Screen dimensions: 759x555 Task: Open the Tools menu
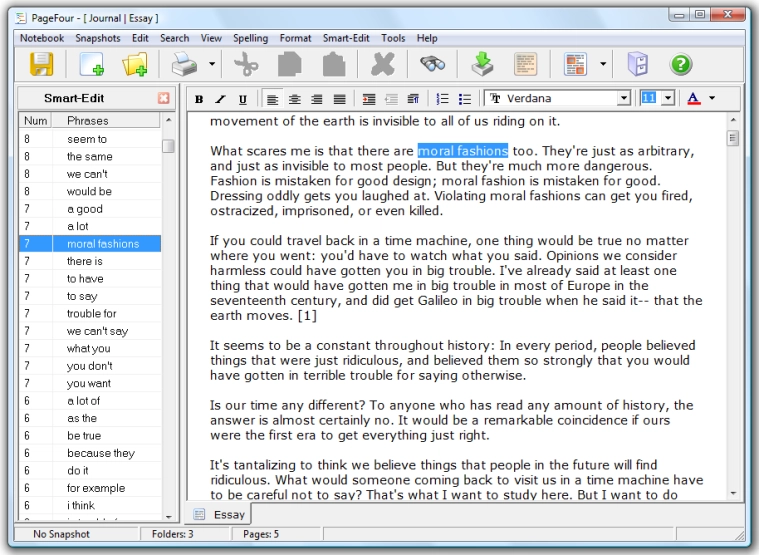click(x=393, y=38)
